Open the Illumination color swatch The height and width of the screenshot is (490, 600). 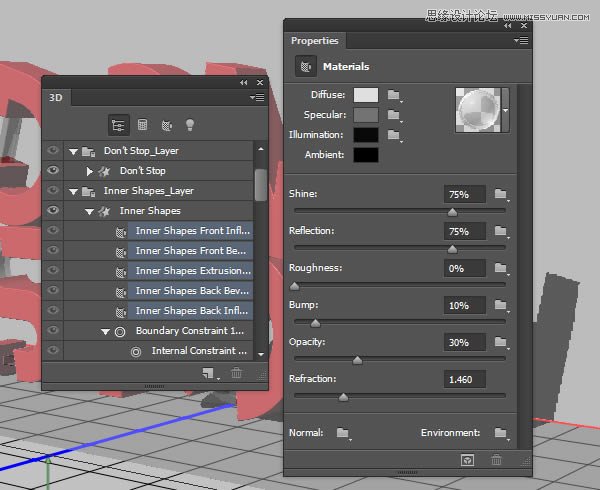coord(366,135)
